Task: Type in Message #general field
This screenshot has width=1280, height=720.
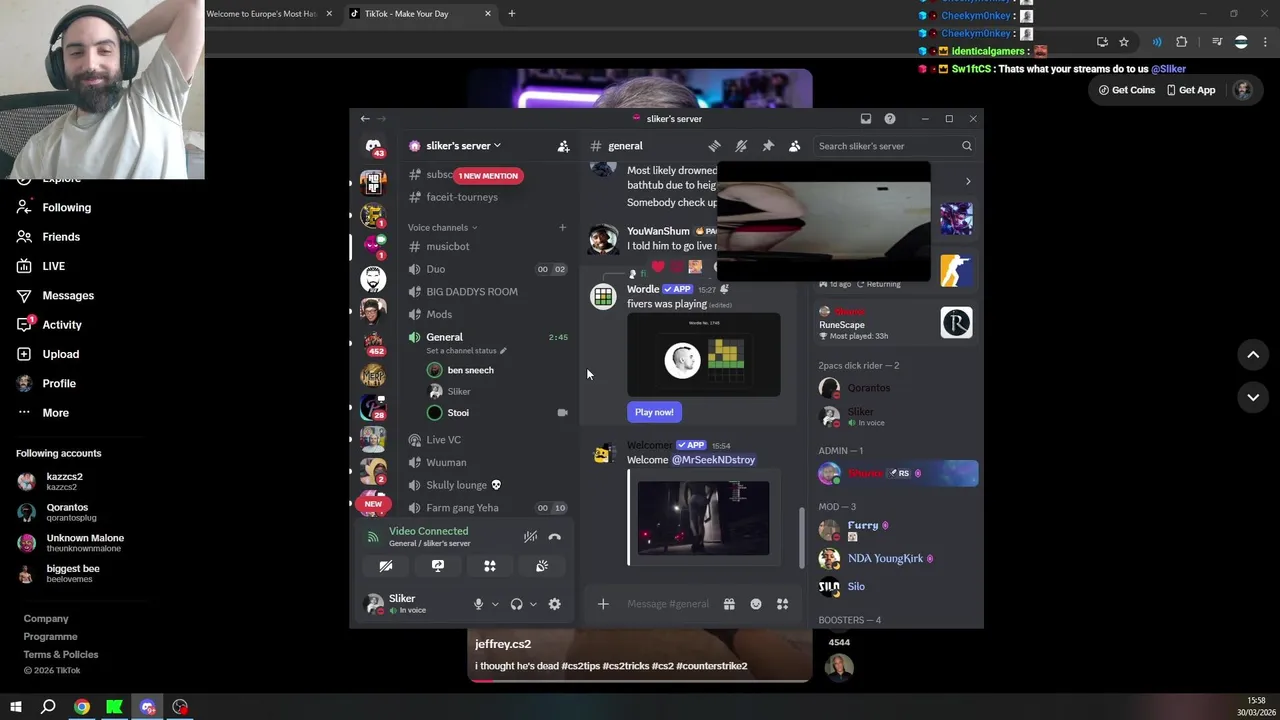Action: coord(668,604)
